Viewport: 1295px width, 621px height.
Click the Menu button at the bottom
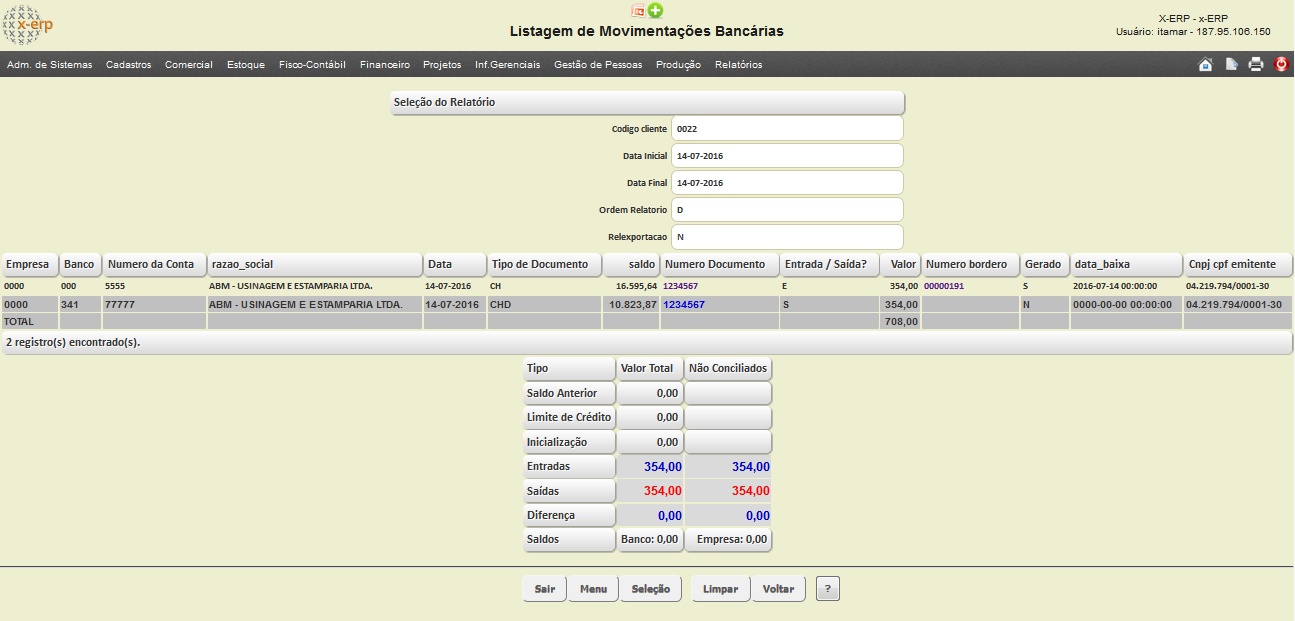593,589
